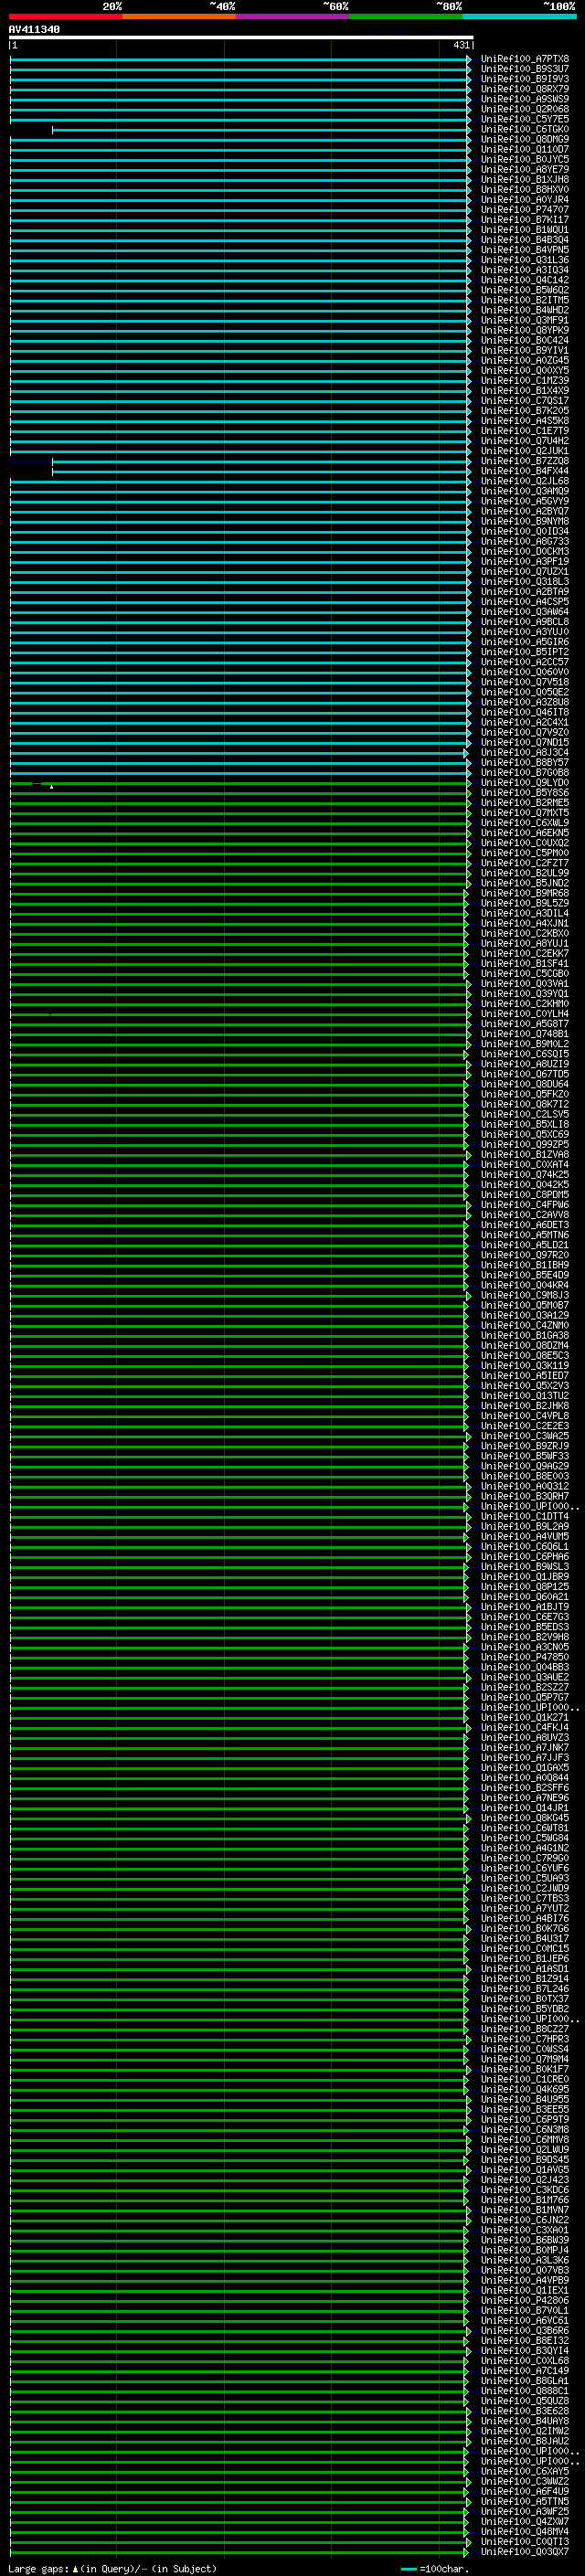Click the white query ruler bar
This screenshot has width=585, height=2576.
point(241,37)
